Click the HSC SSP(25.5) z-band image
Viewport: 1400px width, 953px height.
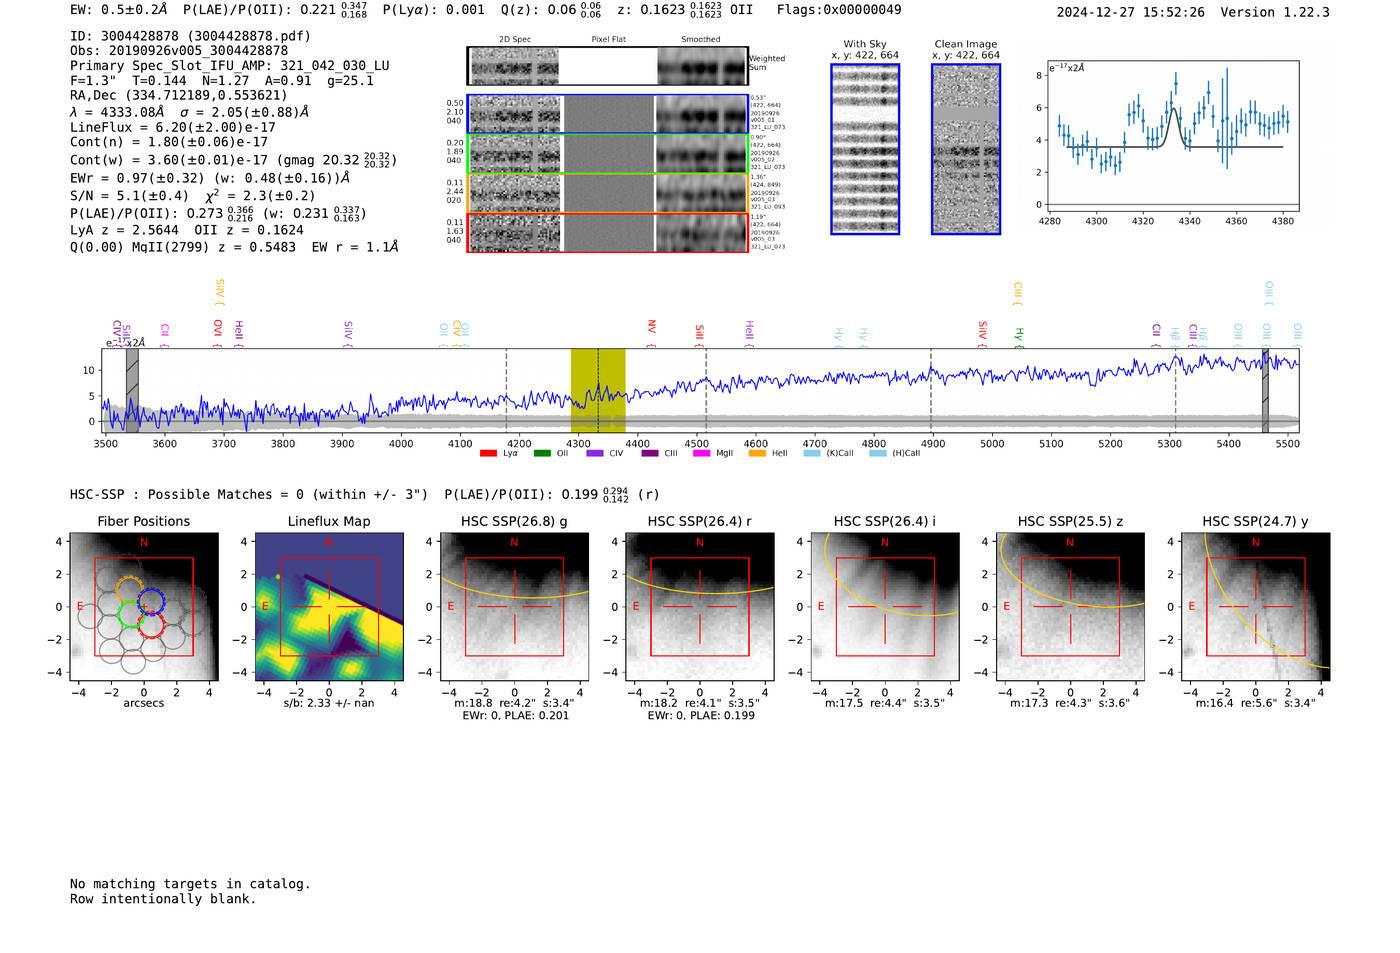click(x=1070, y=607)
